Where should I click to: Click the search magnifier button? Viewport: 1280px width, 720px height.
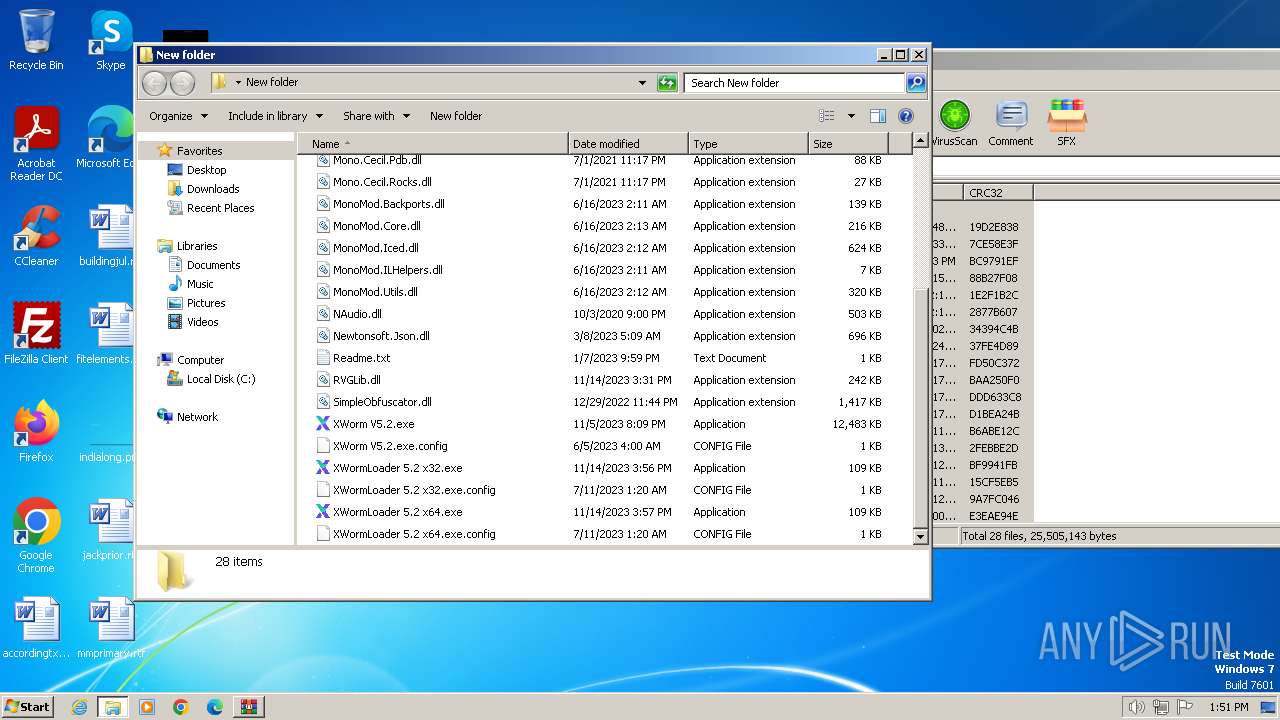pos(915,83)
